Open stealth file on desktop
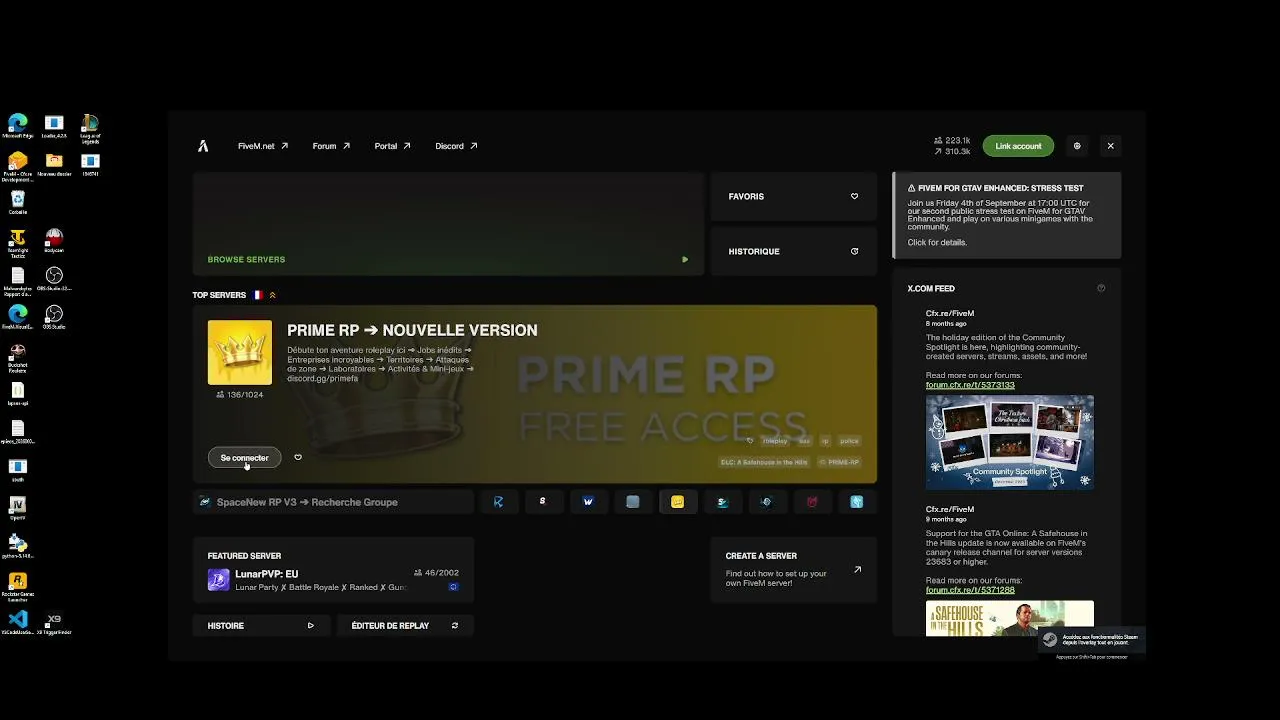 [x=18, y=470]
